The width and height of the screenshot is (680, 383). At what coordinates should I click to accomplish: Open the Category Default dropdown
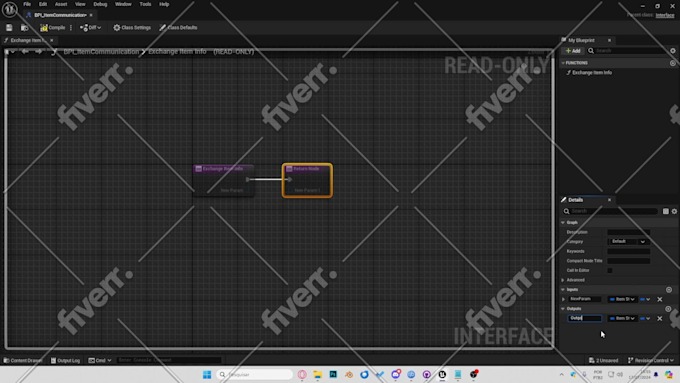(628, 242)
